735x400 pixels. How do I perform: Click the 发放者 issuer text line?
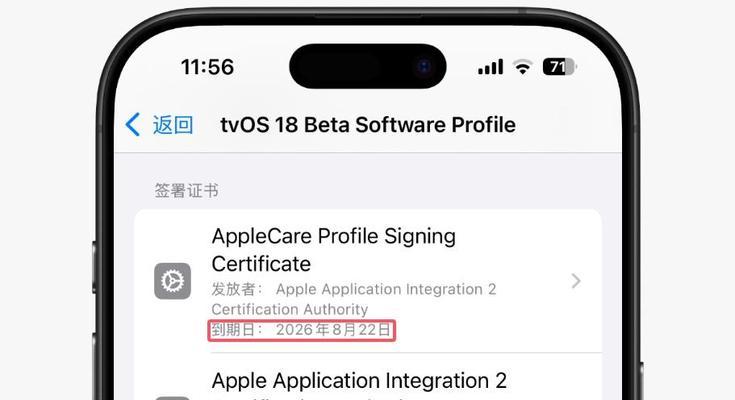coord(353,289)
